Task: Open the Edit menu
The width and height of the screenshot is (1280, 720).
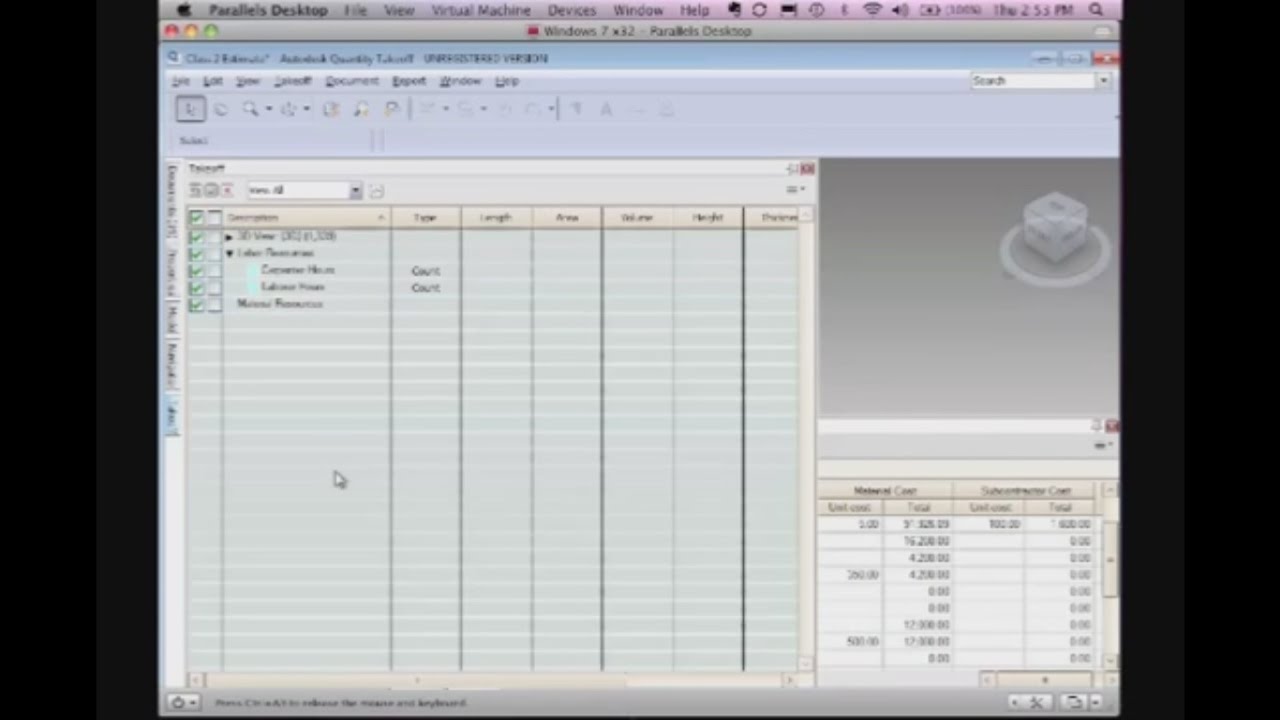Action: (213, 81)
